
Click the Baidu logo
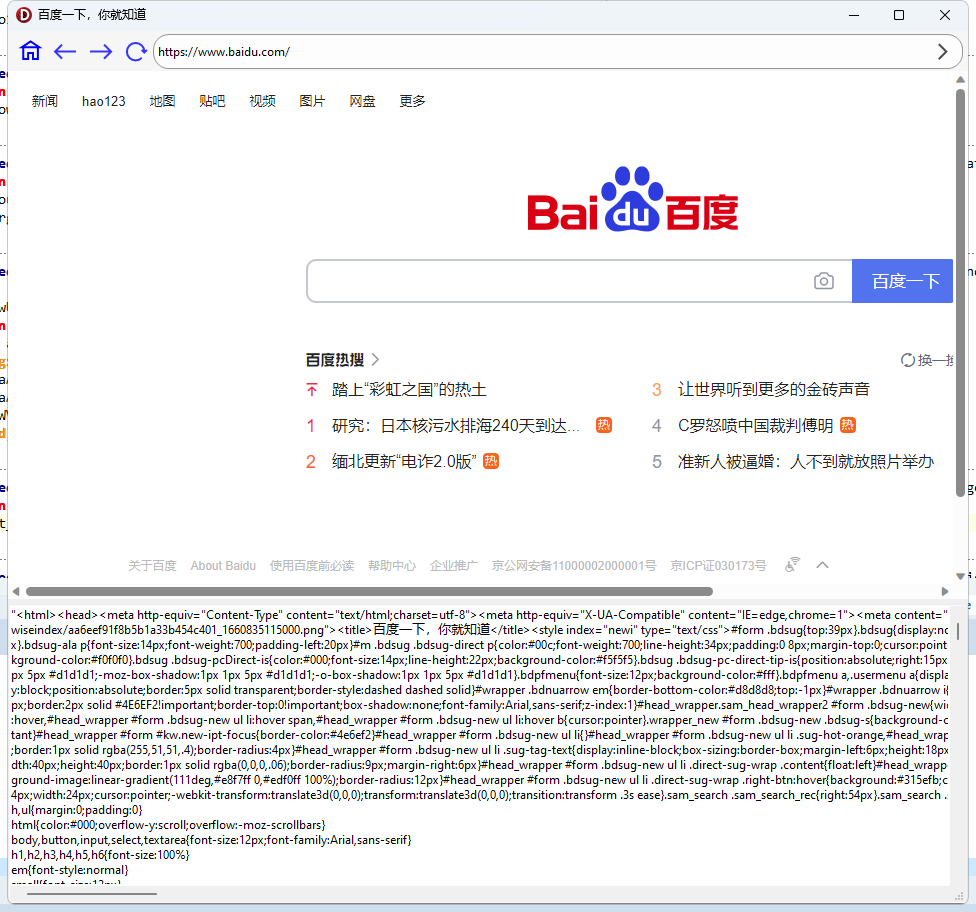click(x=632, y=204)
